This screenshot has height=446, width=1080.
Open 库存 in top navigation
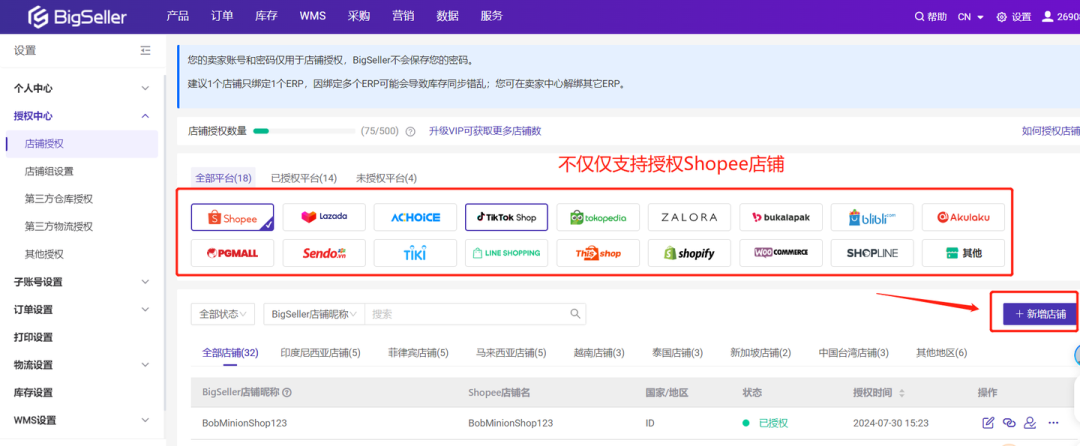click(x=266, y=17)
